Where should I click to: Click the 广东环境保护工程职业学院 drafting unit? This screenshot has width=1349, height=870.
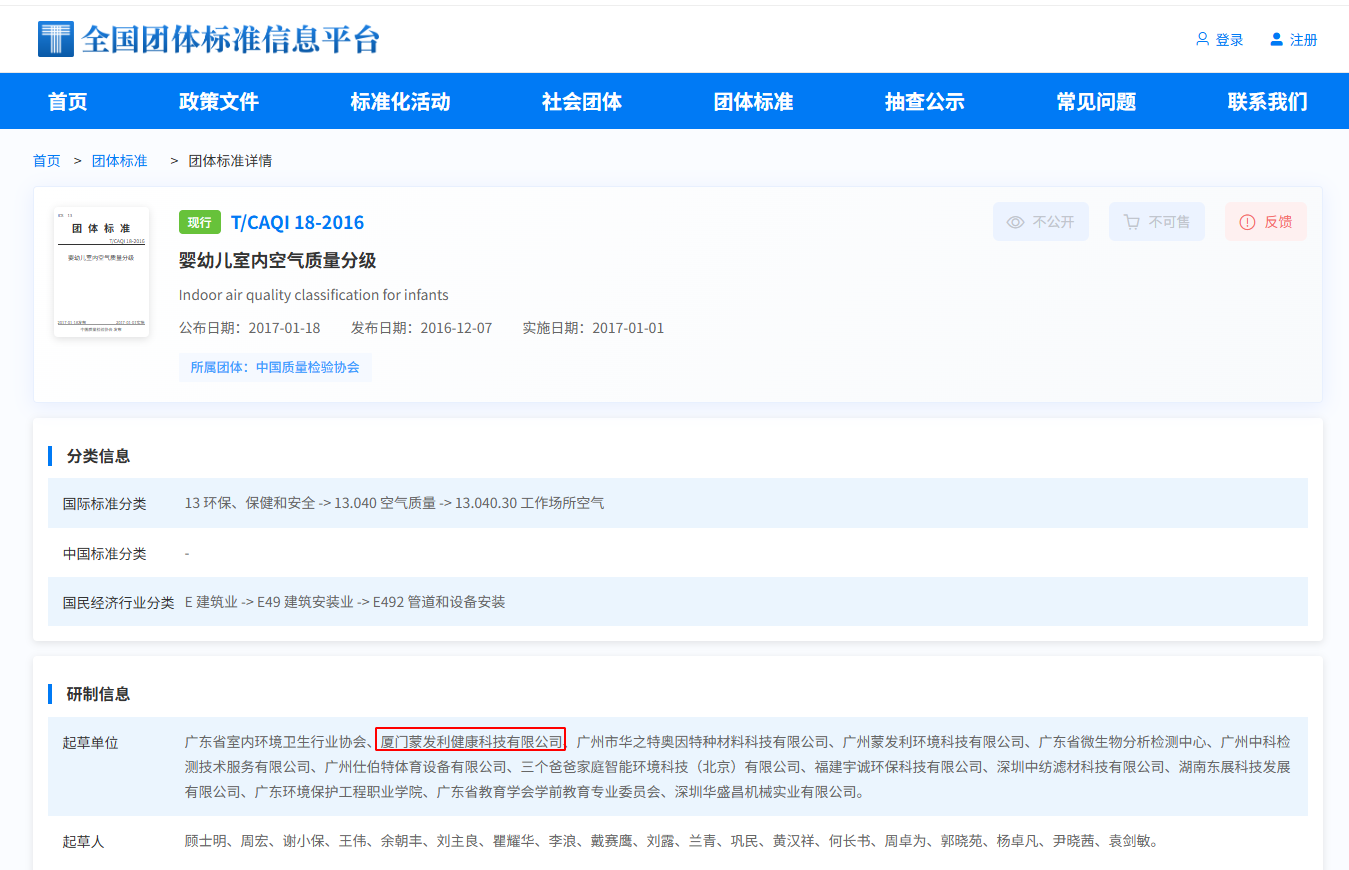point(339,792)
